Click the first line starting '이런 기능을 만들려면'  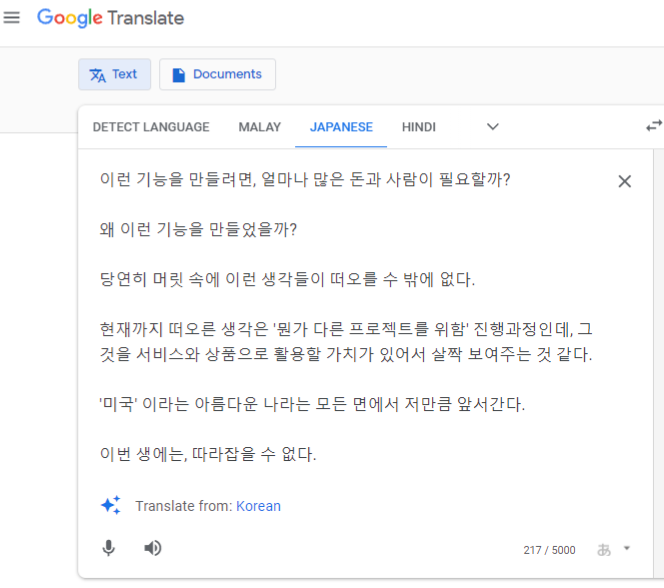pyautogui.click(x=305, y=179)
